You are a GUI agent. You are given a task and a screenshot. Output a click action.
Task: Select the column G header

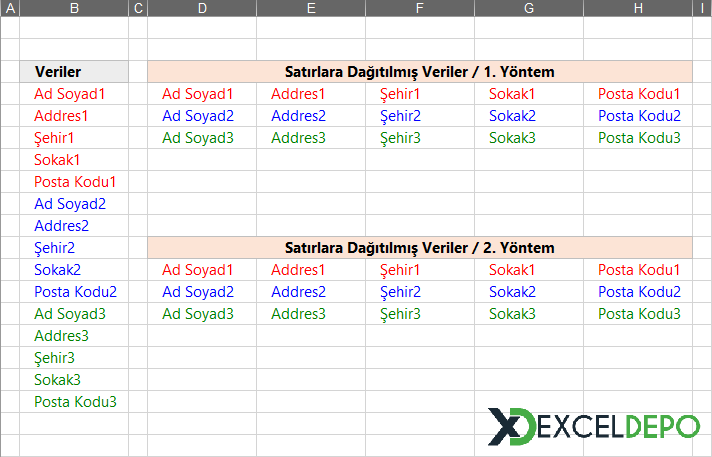click(x=529, y=8)
